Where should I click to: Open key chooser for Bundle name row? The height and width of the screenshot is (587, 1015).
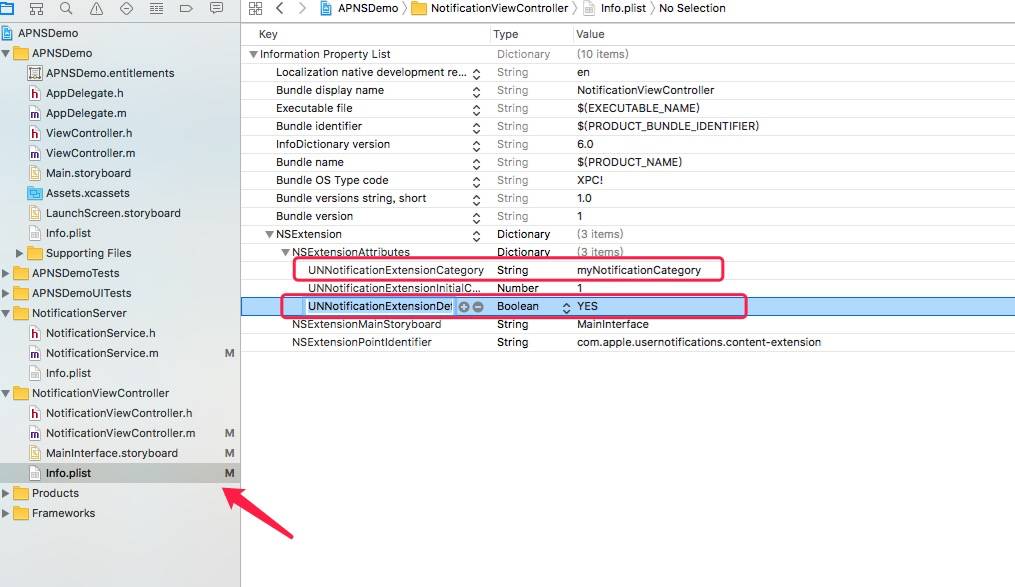coord(476,164)
